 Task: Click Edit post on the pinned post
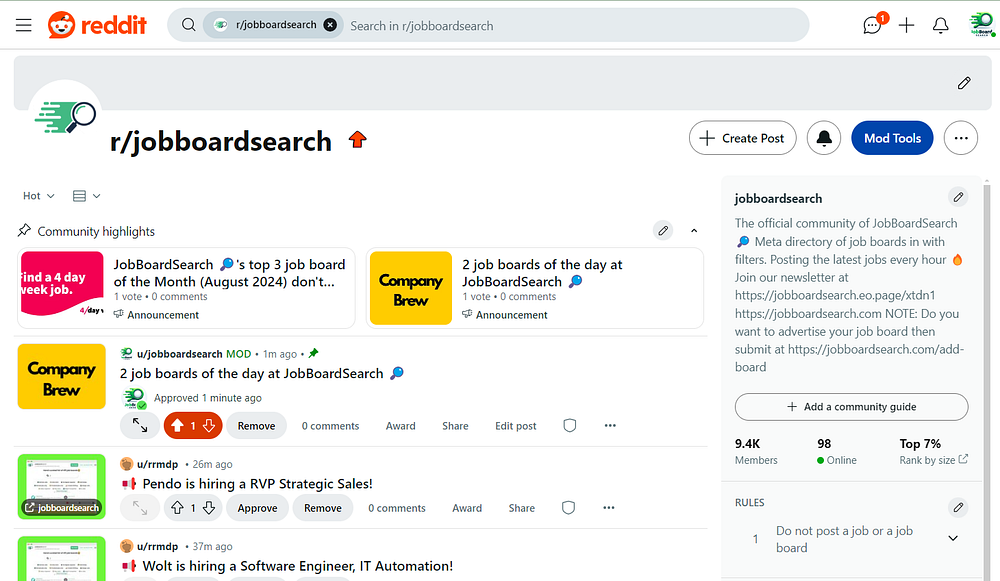pyautogui.click(x=515, y=425)
